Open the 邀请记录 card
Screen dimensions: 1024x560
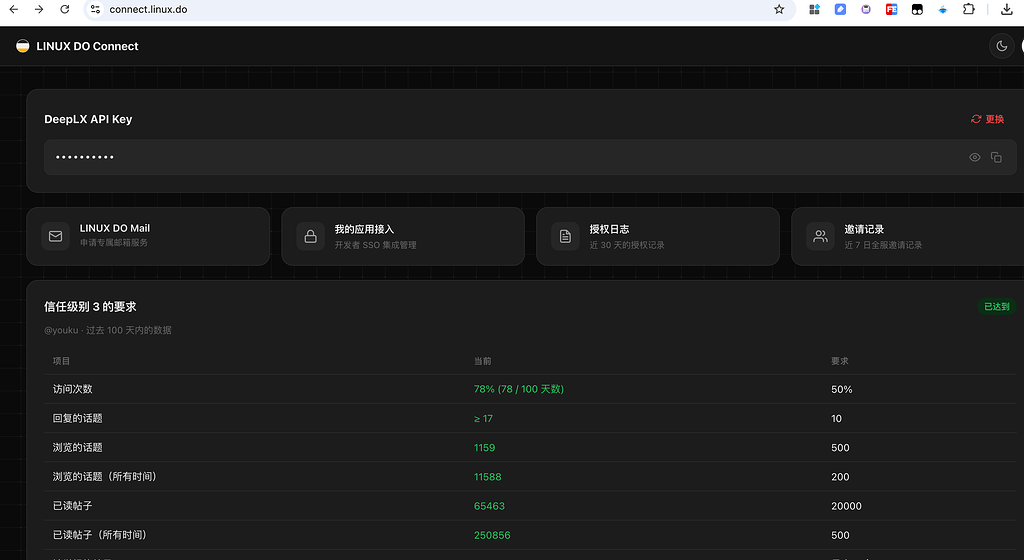pos(908,236)
